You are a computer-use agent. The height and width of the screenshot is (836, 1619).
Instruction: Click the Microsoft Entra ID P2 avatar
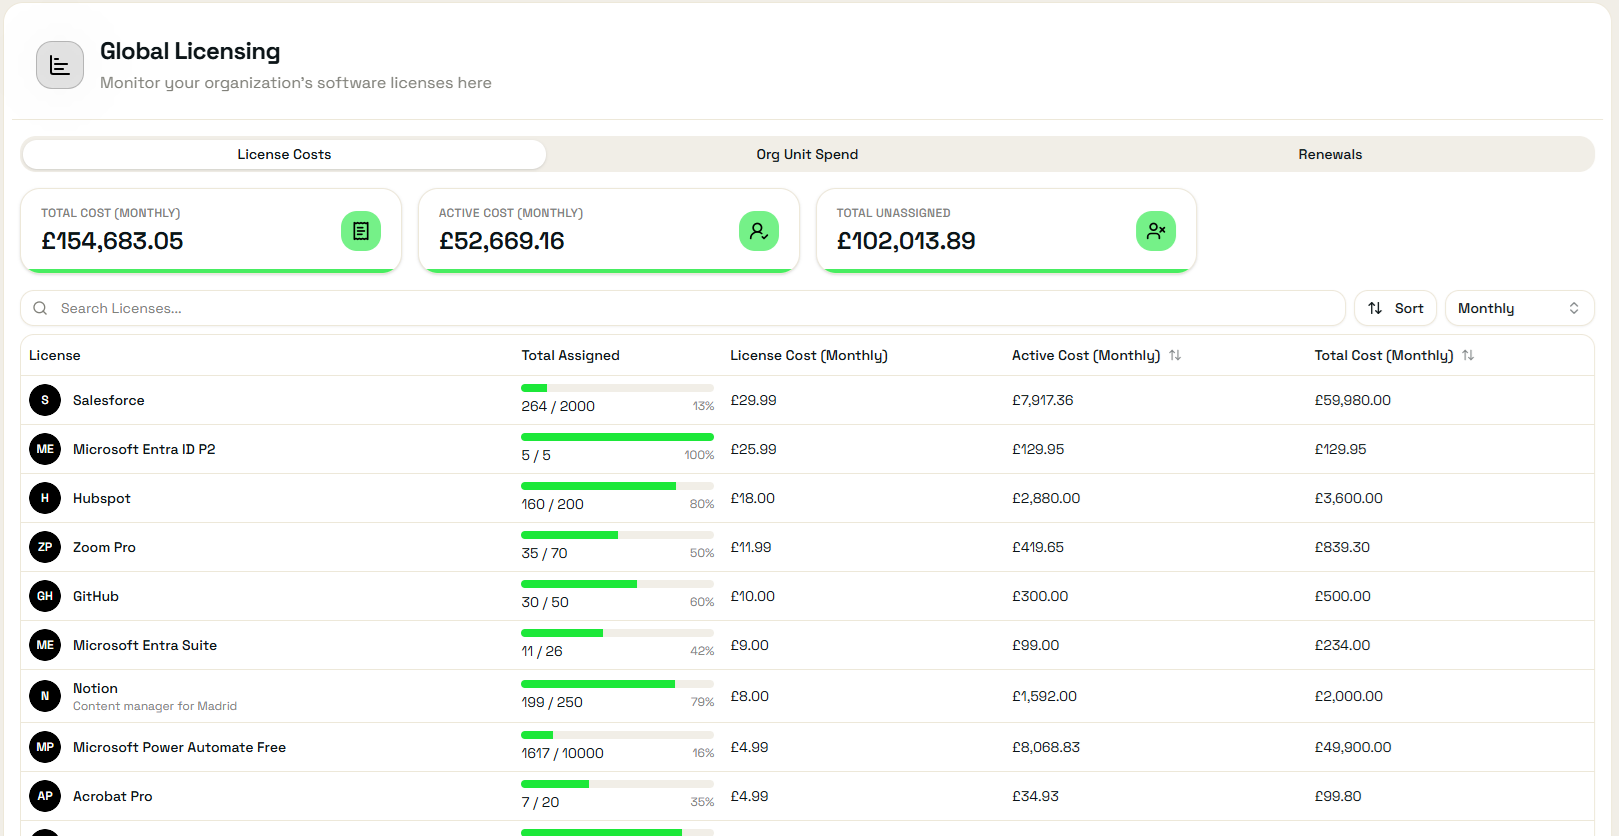coord(45,449)
